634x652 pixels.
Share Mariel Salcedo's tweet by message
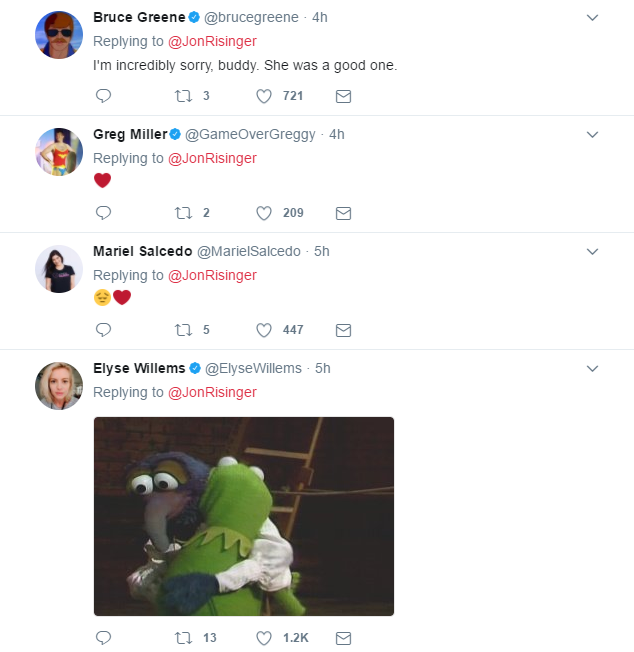pos(343,330)
